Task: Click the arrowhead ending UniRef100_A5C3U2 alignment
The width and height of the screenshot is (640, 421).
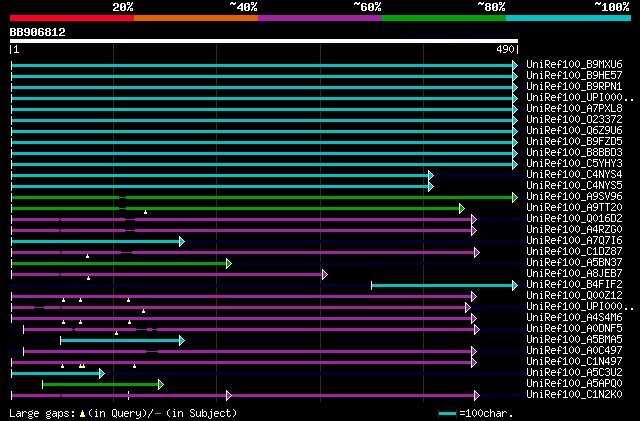Action: pos(102,373)
